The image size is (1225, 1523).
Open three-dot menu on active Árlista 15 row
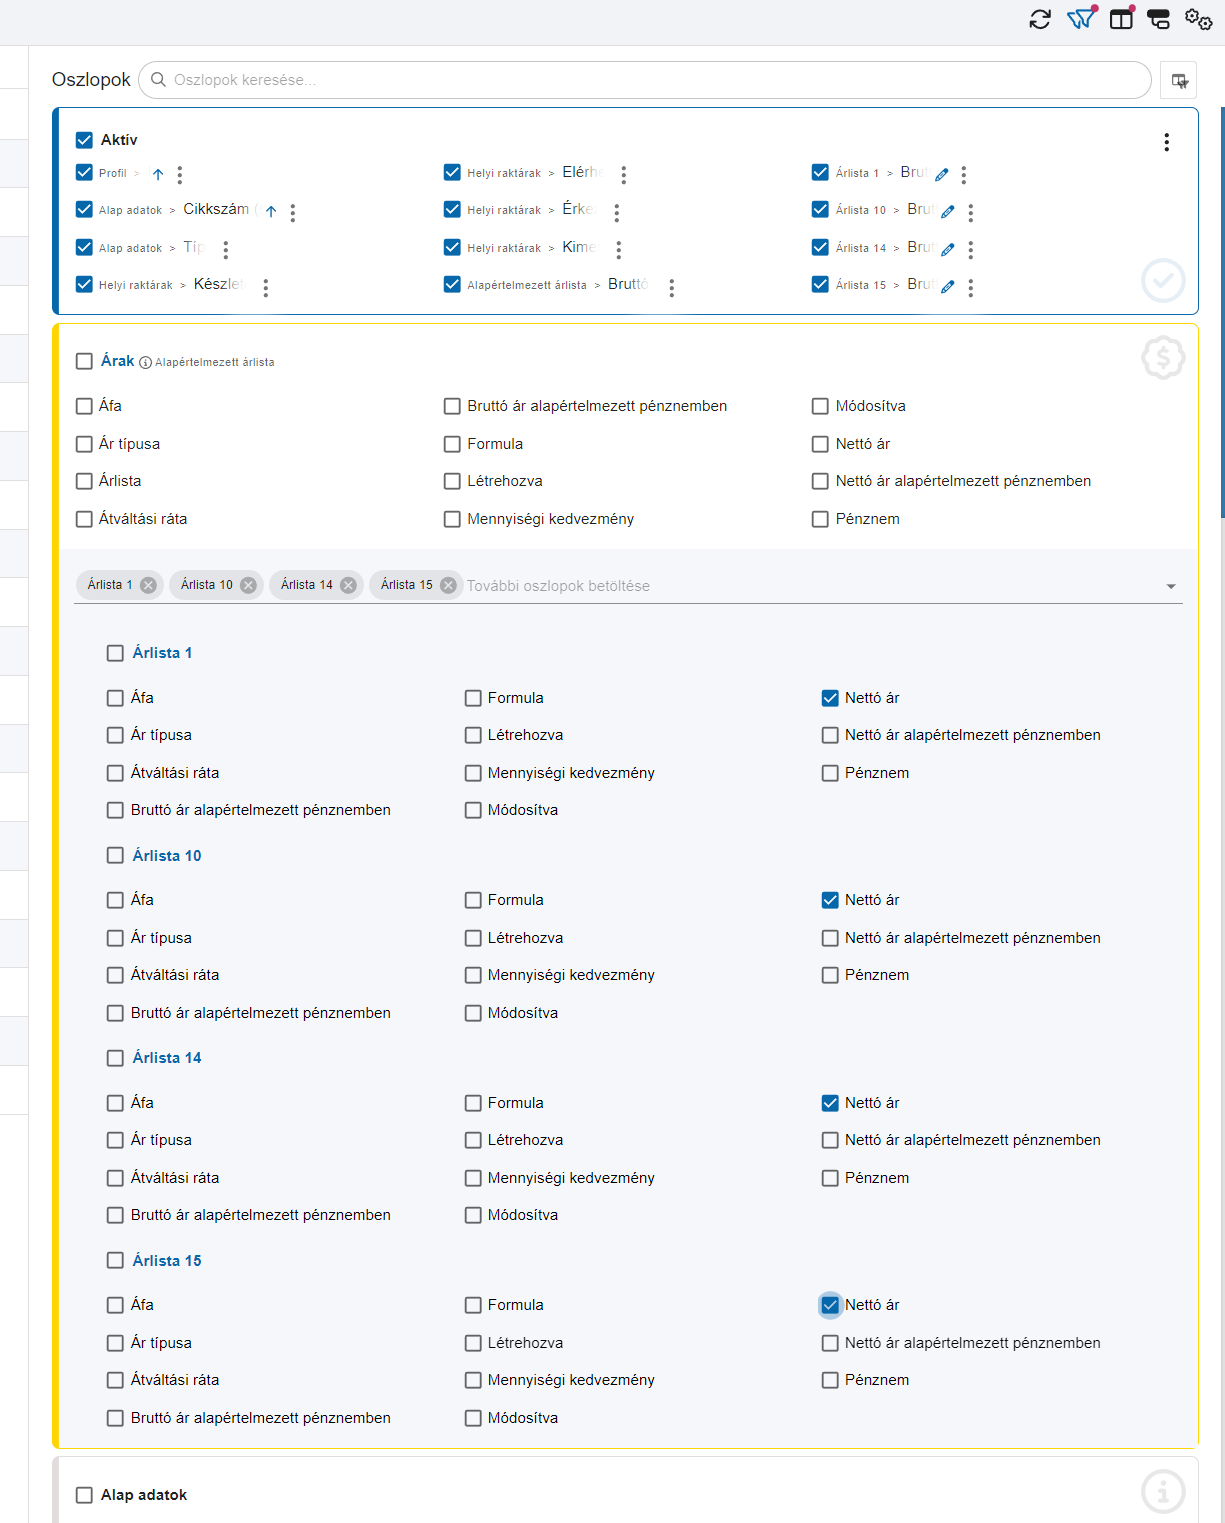coord(971,288)
